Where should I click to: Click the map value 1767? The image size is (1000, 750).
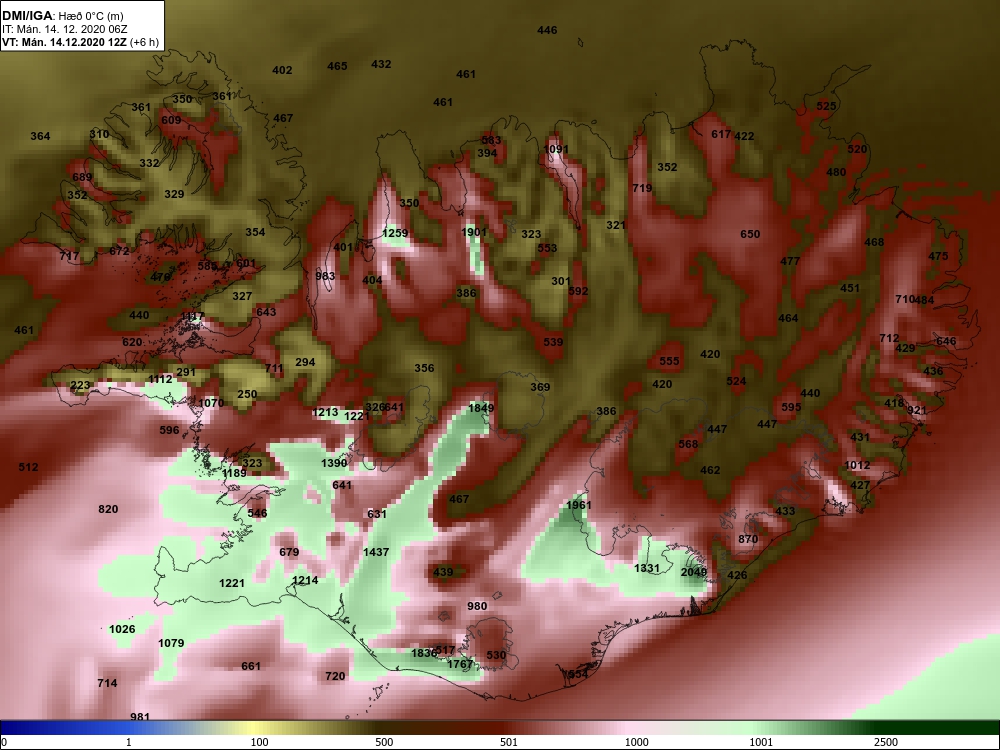pos(460,664)
